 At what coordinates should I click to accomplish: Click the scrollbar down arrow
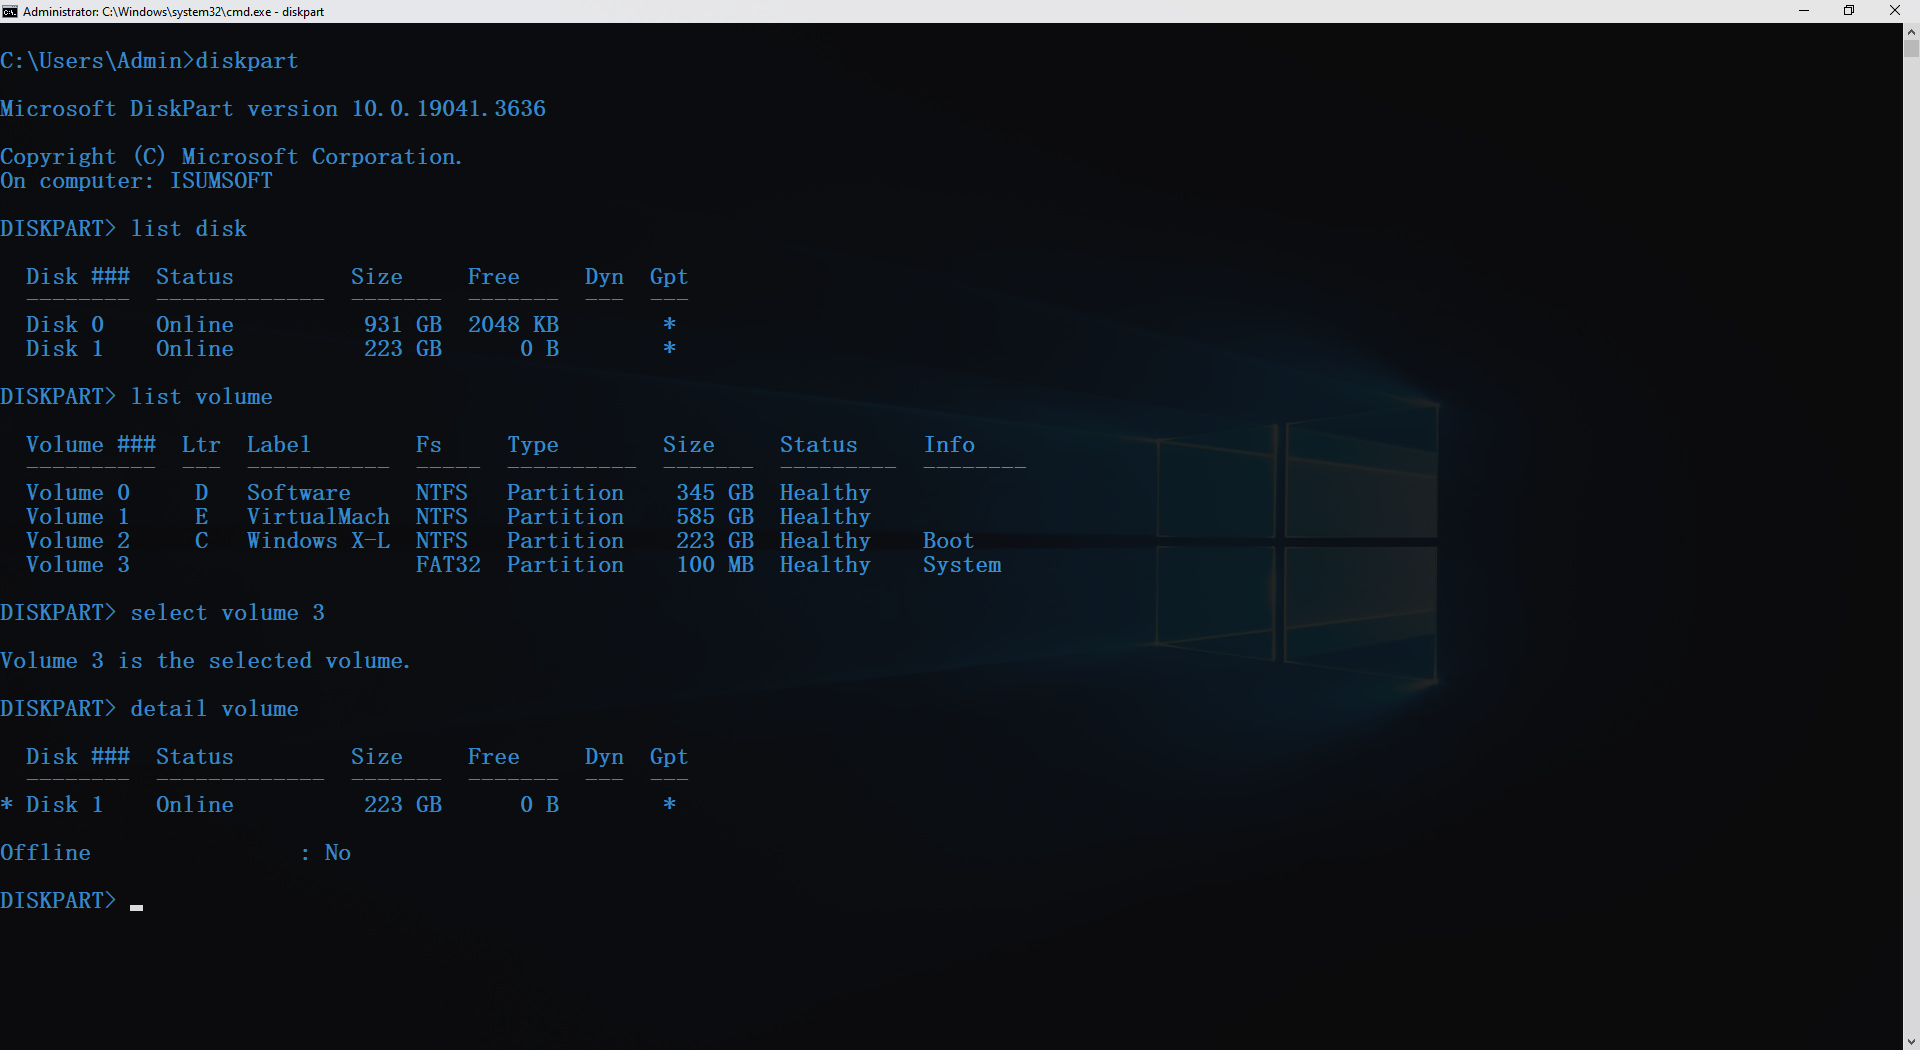[1911, 1041]
